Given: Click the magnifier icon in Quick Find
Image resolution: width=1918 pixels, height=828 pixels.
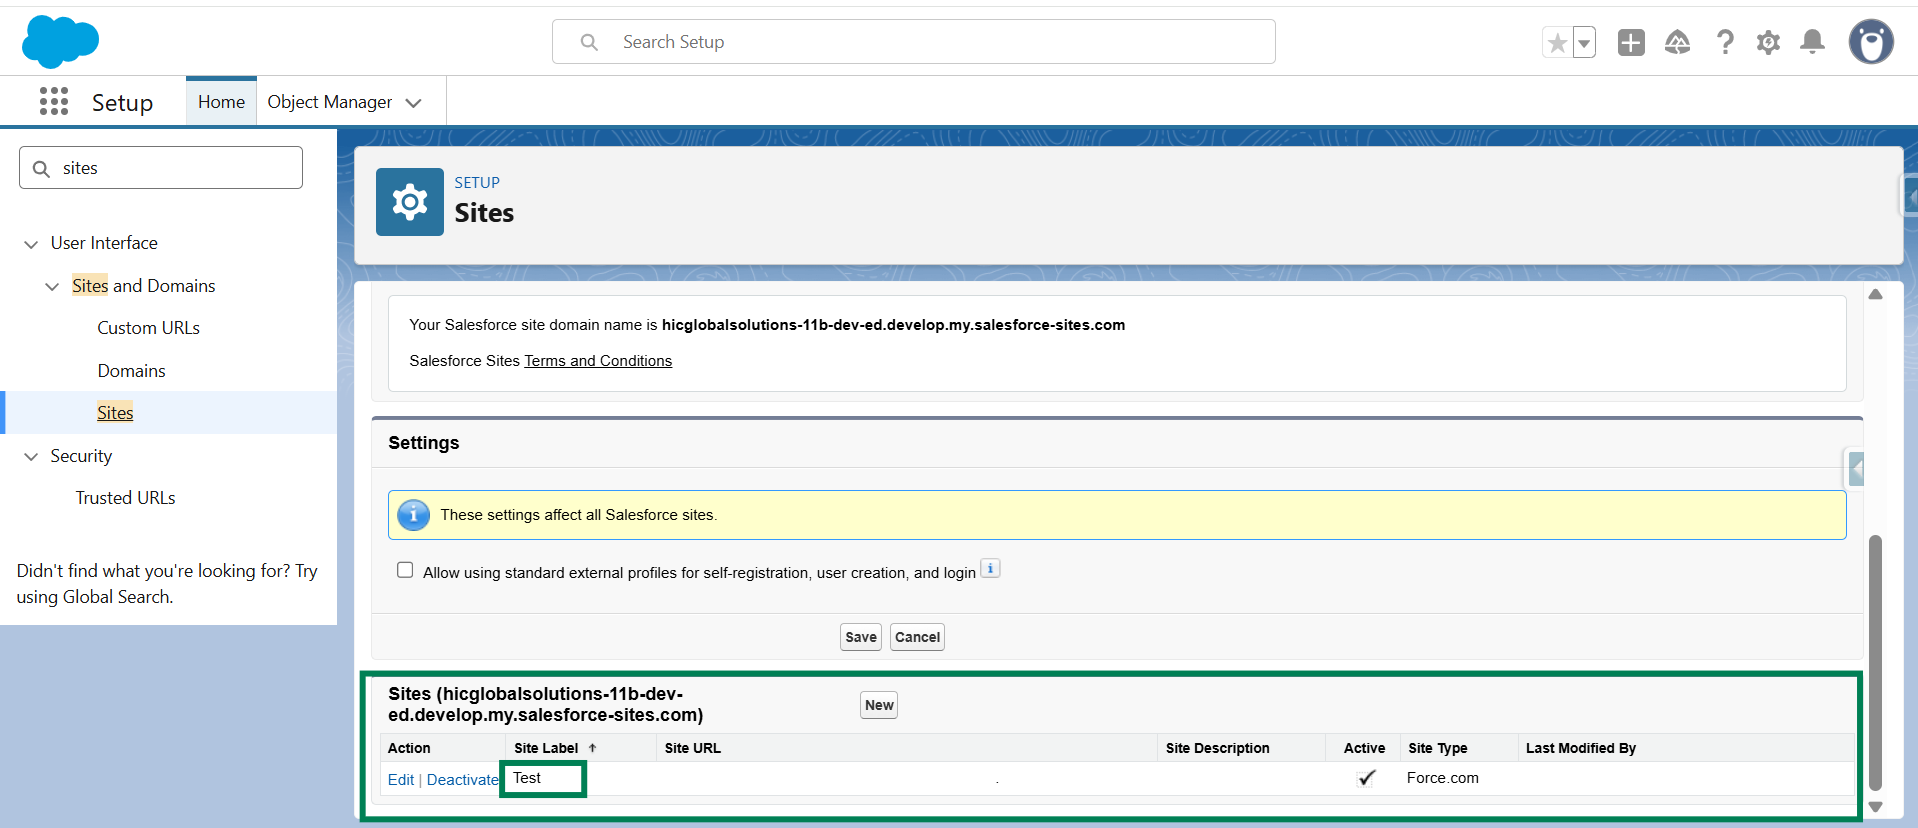Looking at the screenshot, I should (42, 168).
